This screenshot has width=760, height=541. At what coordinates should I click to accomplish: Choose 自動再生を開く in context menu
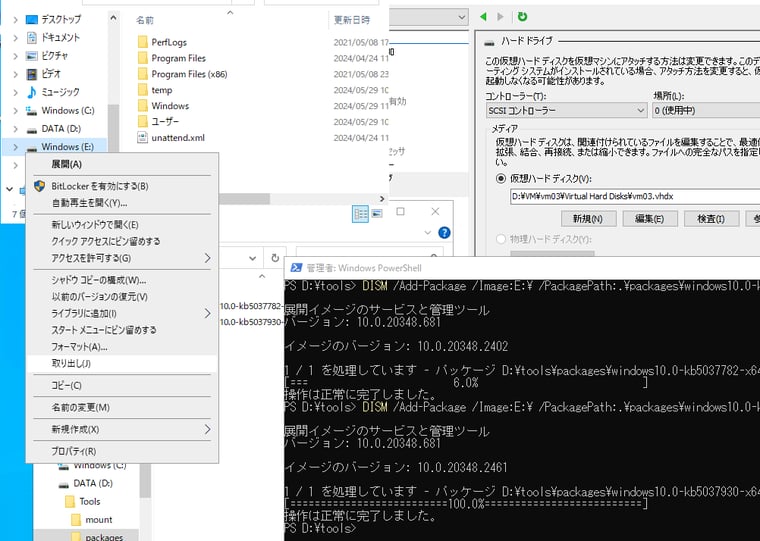[x=122, y=203]
